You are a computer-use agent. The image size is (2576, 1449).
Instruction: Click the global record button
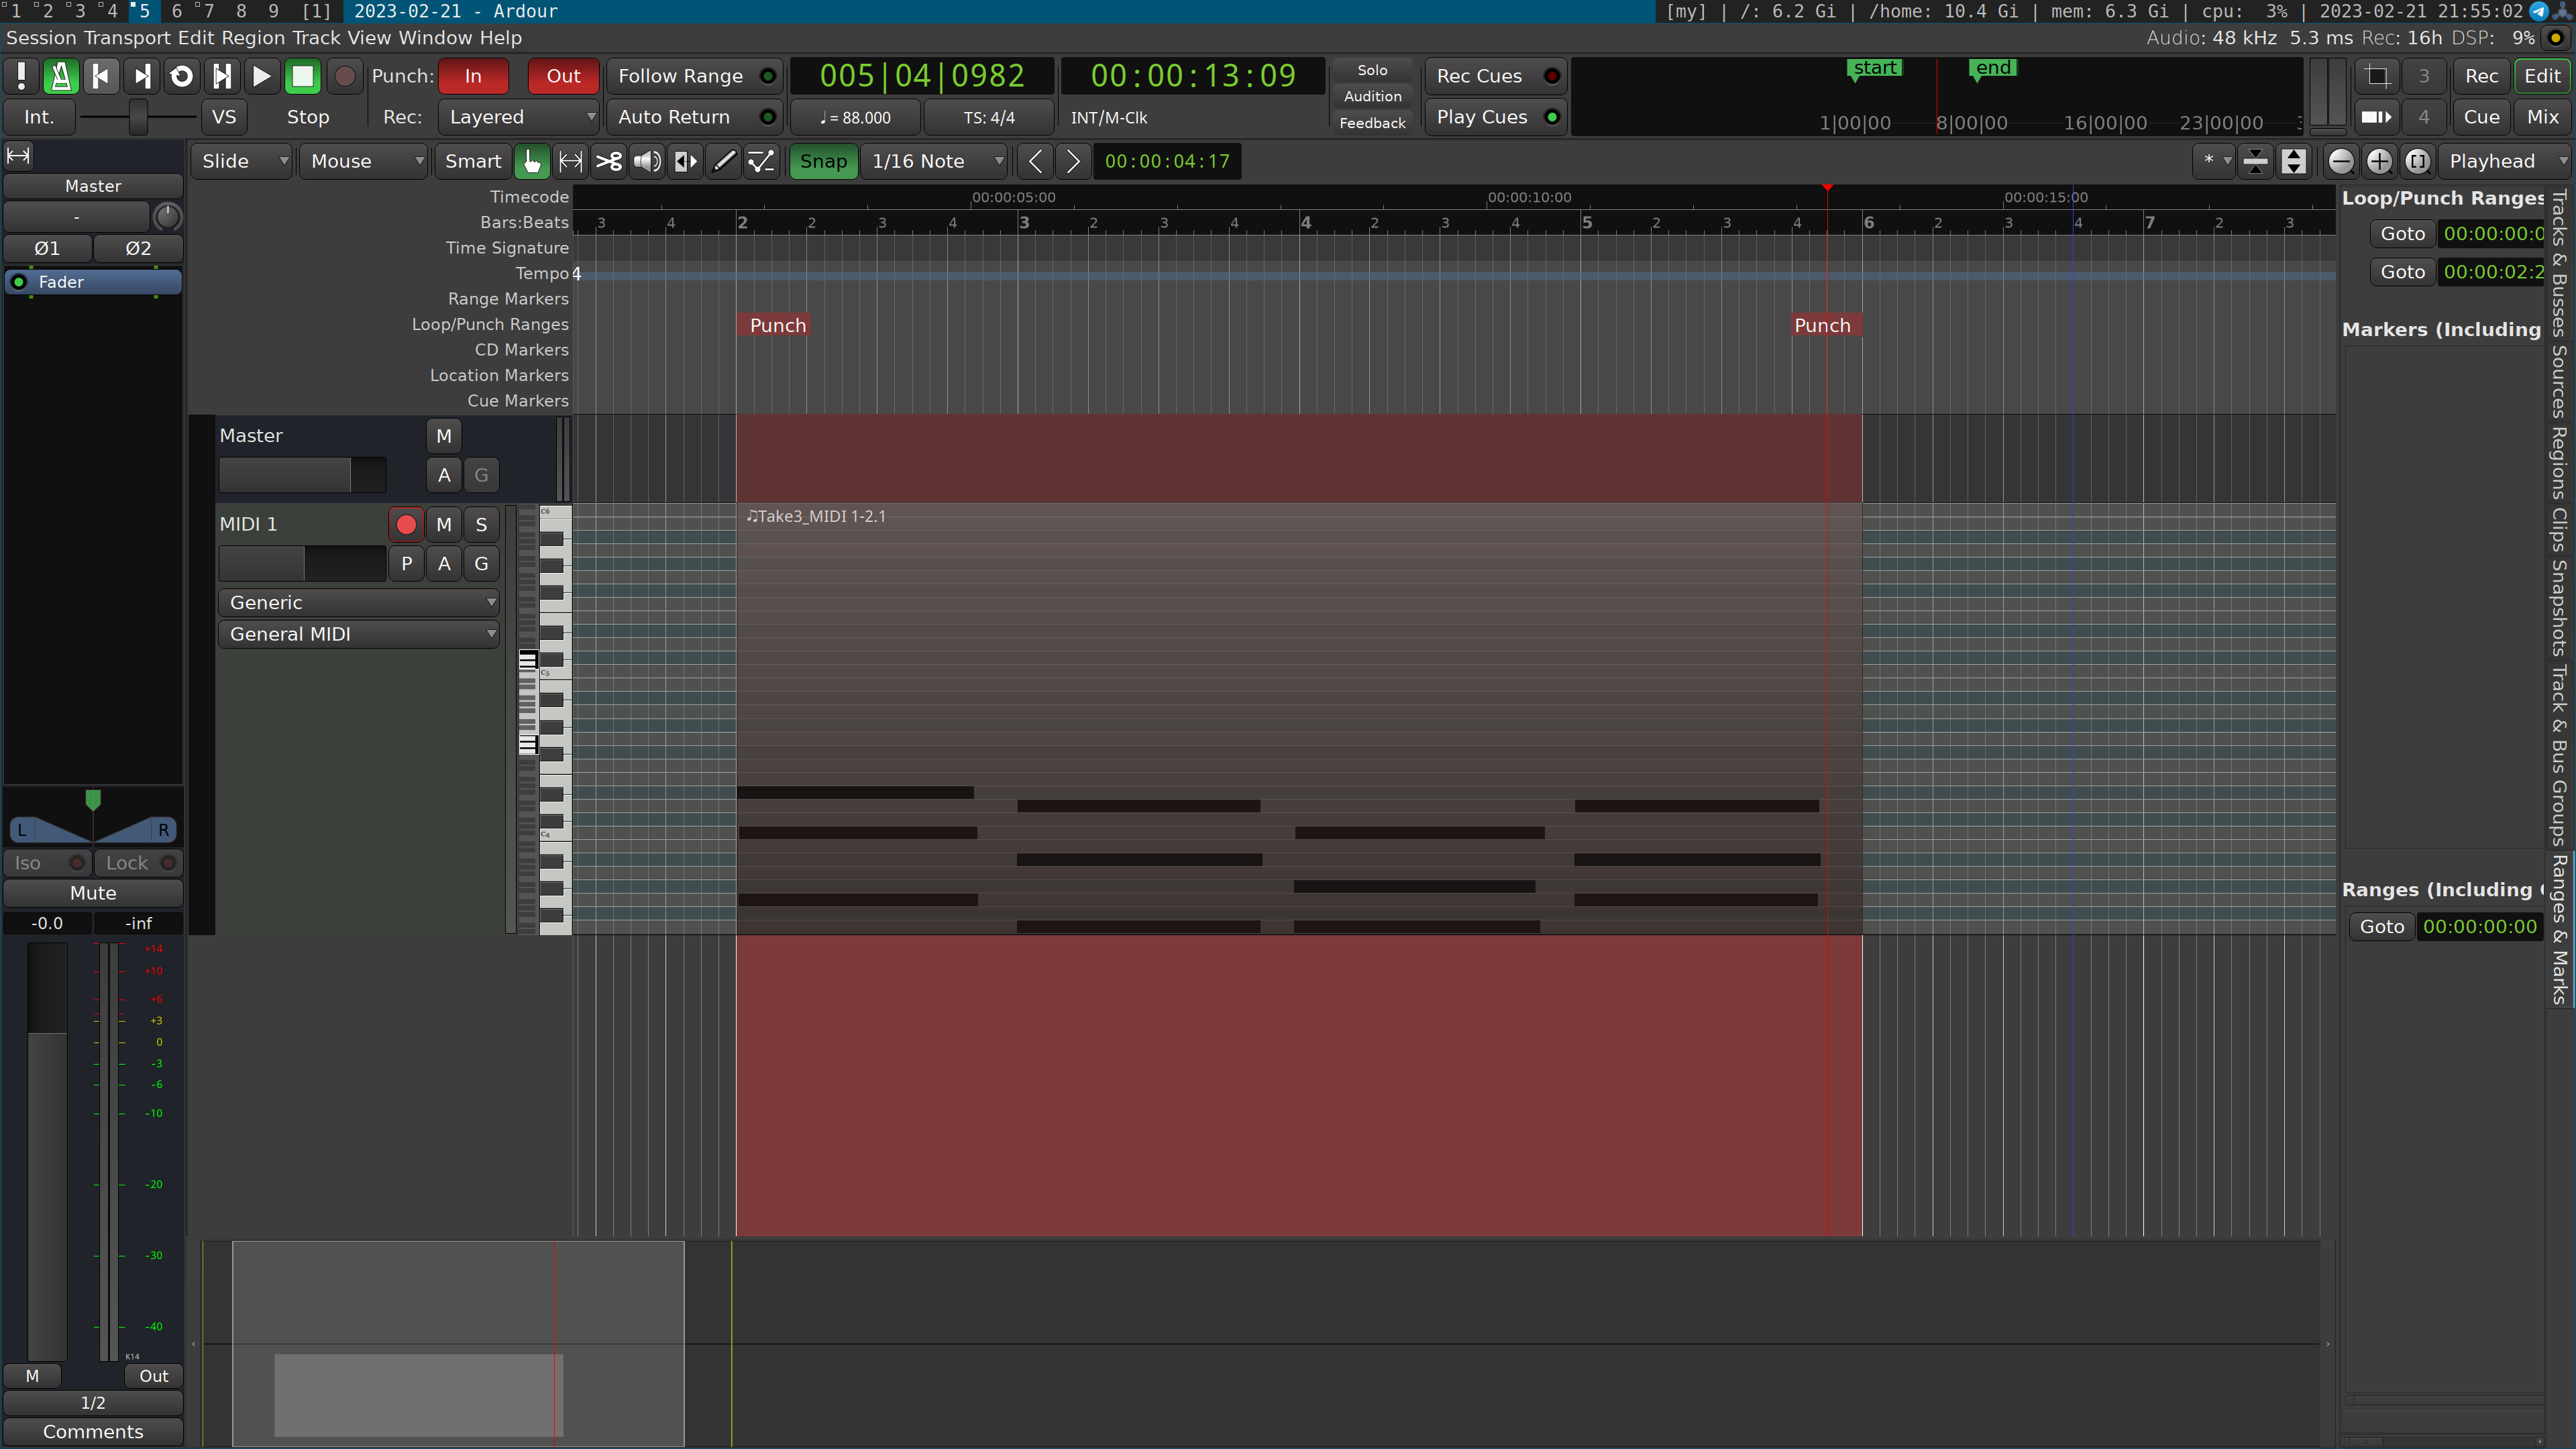(x=345, y=76)
